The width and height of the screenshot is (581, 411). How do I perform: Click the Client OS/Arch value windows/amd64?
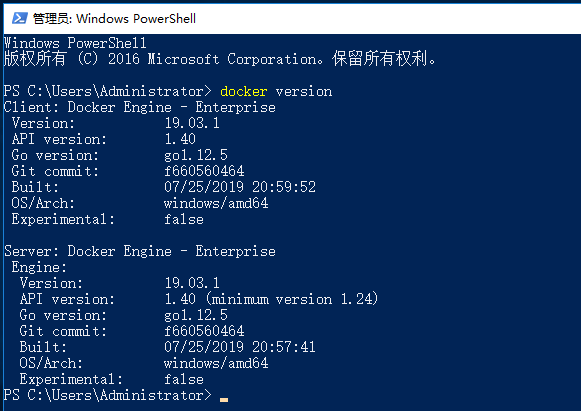pos(216,203)
